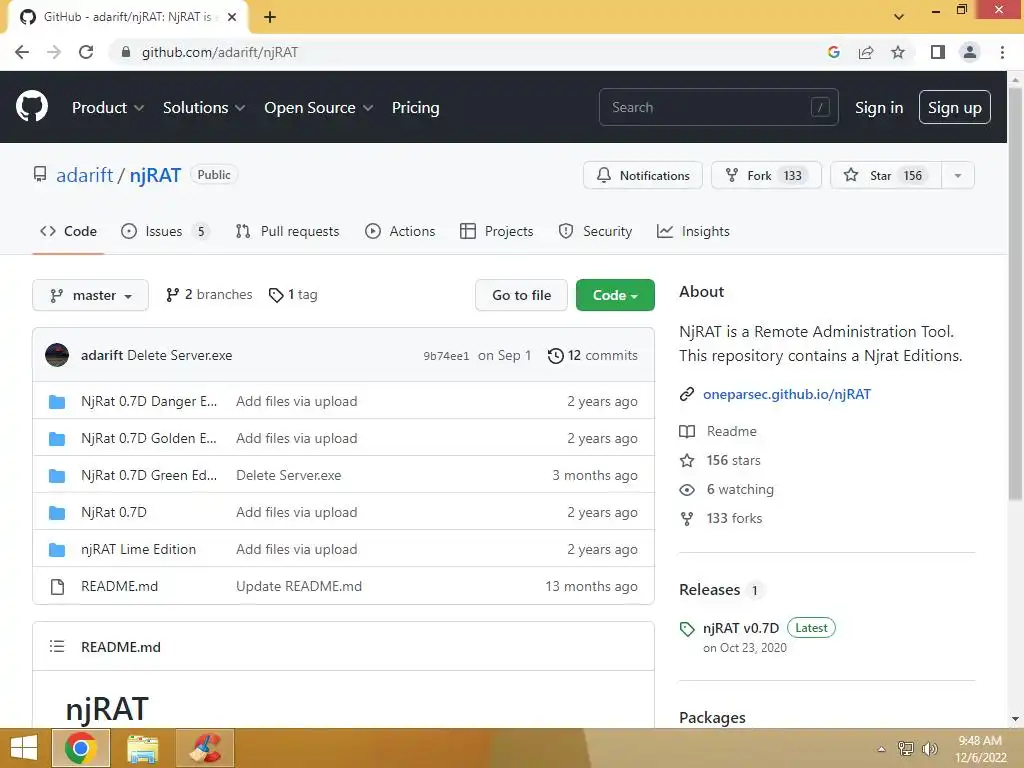This screenshot has width=1024, height=768.
Task: Click the Google icon in address bar
Action: point(833,52)
